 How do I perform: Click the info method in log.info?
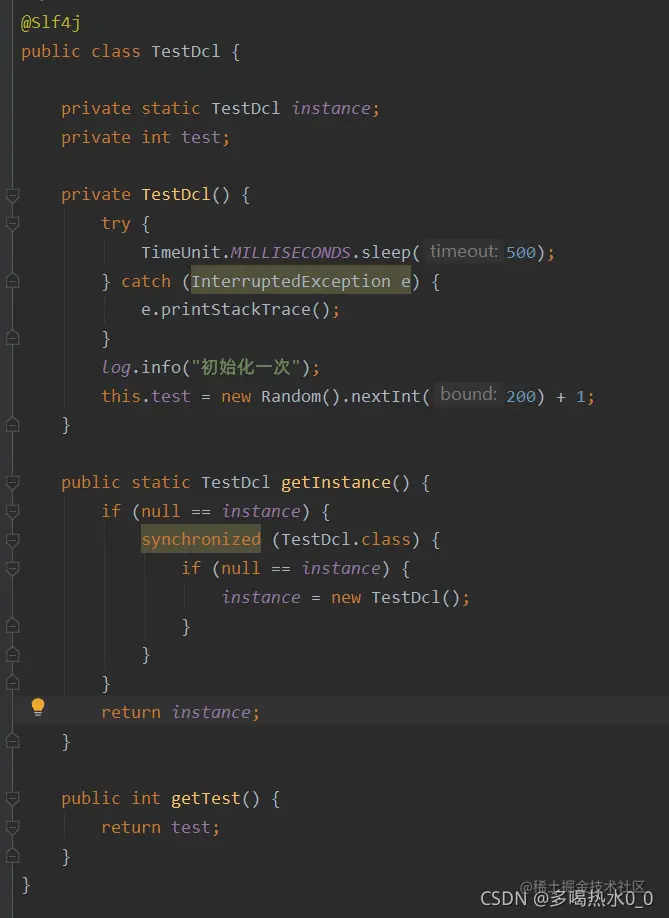(161, 367)
